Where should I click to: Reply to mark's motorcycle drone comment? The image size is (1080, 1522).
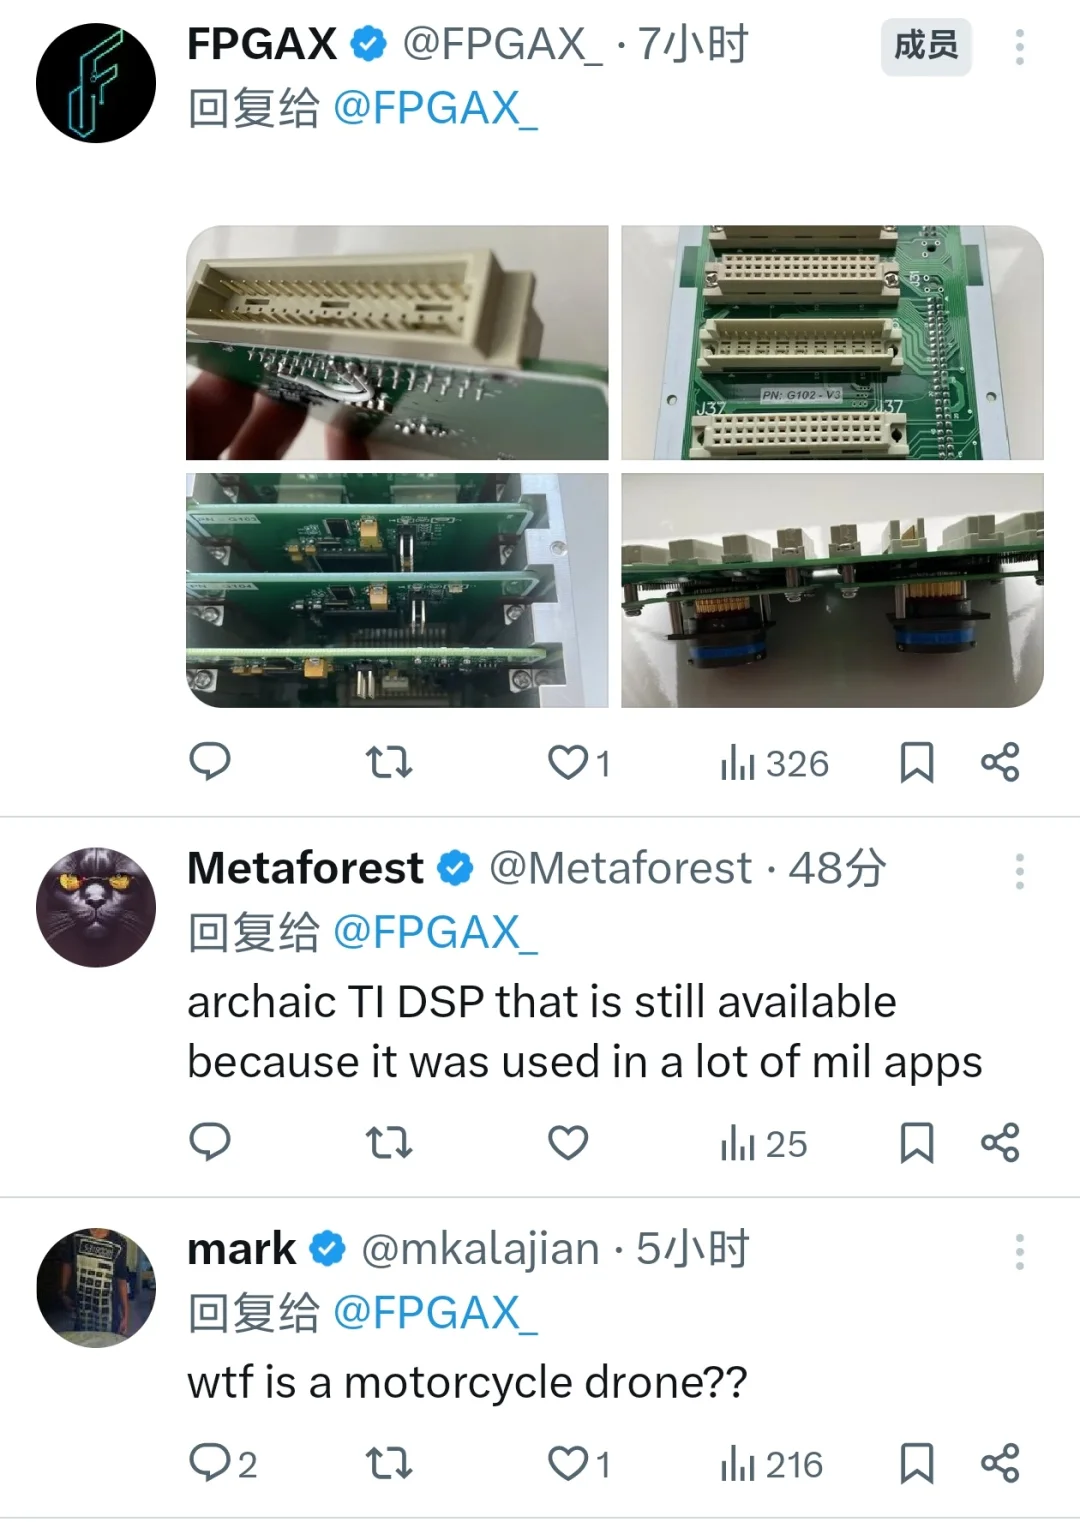pos(210,1463)
